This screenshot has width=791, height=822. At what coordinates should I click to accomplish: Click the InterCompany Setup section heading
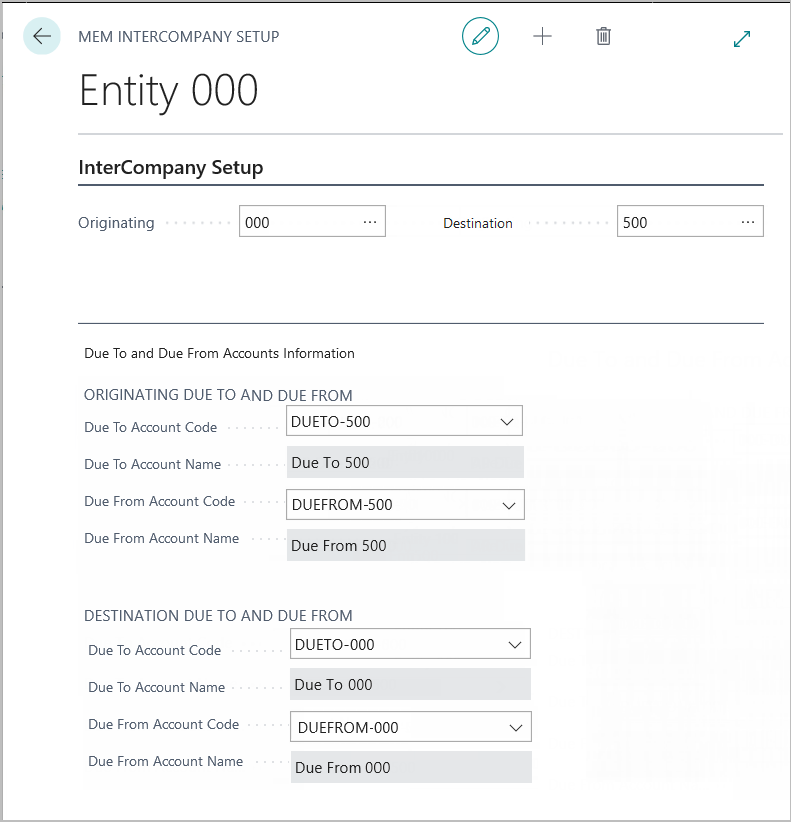(171, 168)
